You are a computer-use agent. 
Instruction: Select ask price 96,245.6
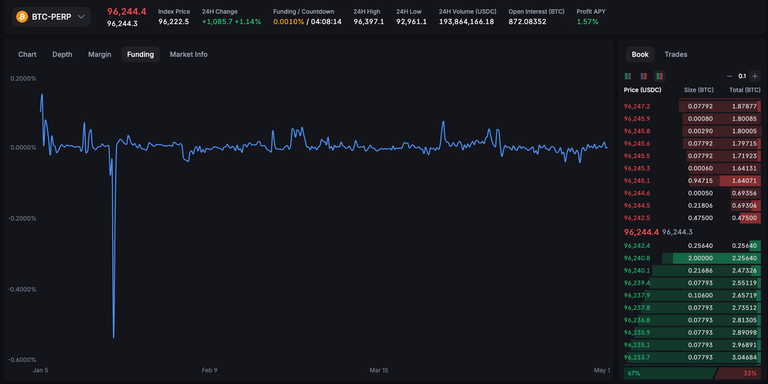(637, 144)
